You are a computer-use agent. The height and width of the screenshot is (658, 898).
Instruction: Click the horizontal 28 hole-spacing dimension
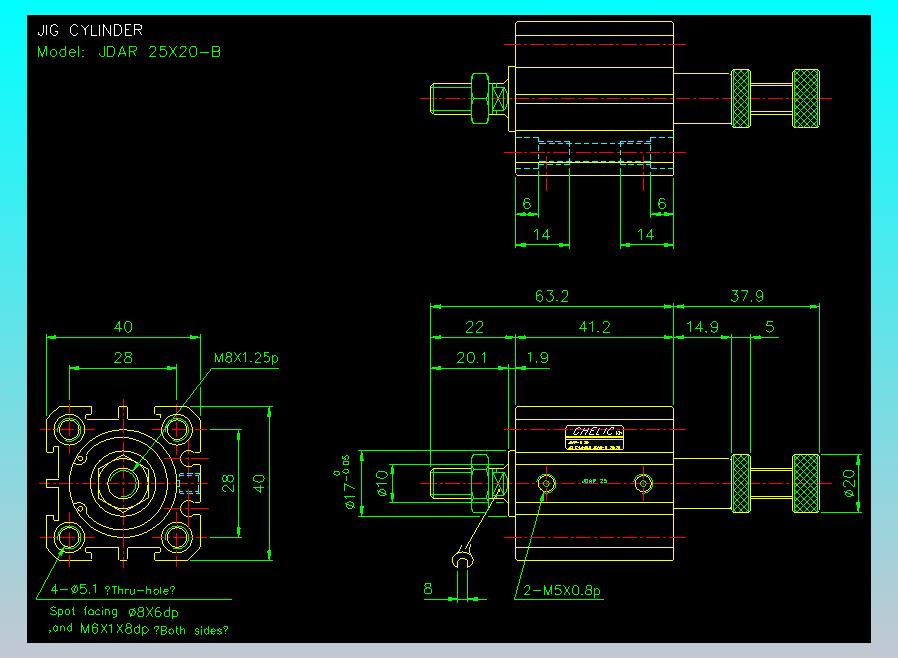[123, 358]
